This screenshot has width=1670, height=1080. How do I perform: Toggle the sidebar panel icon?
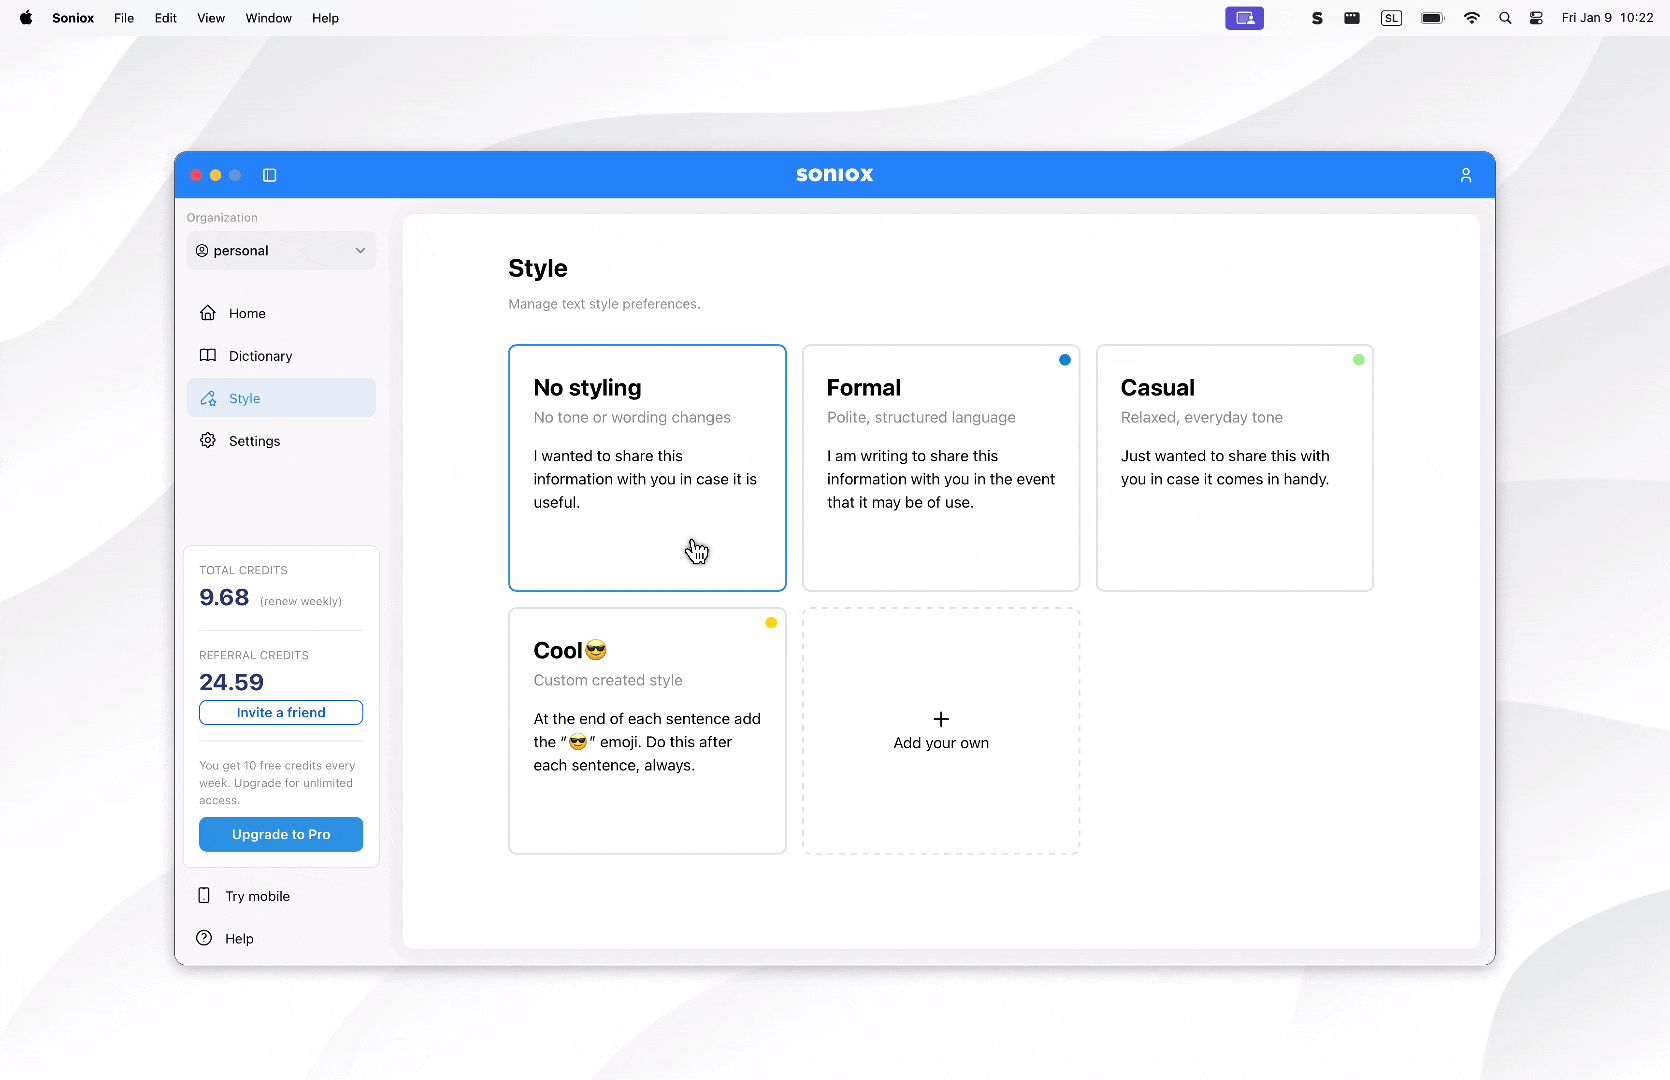(269, 175)
